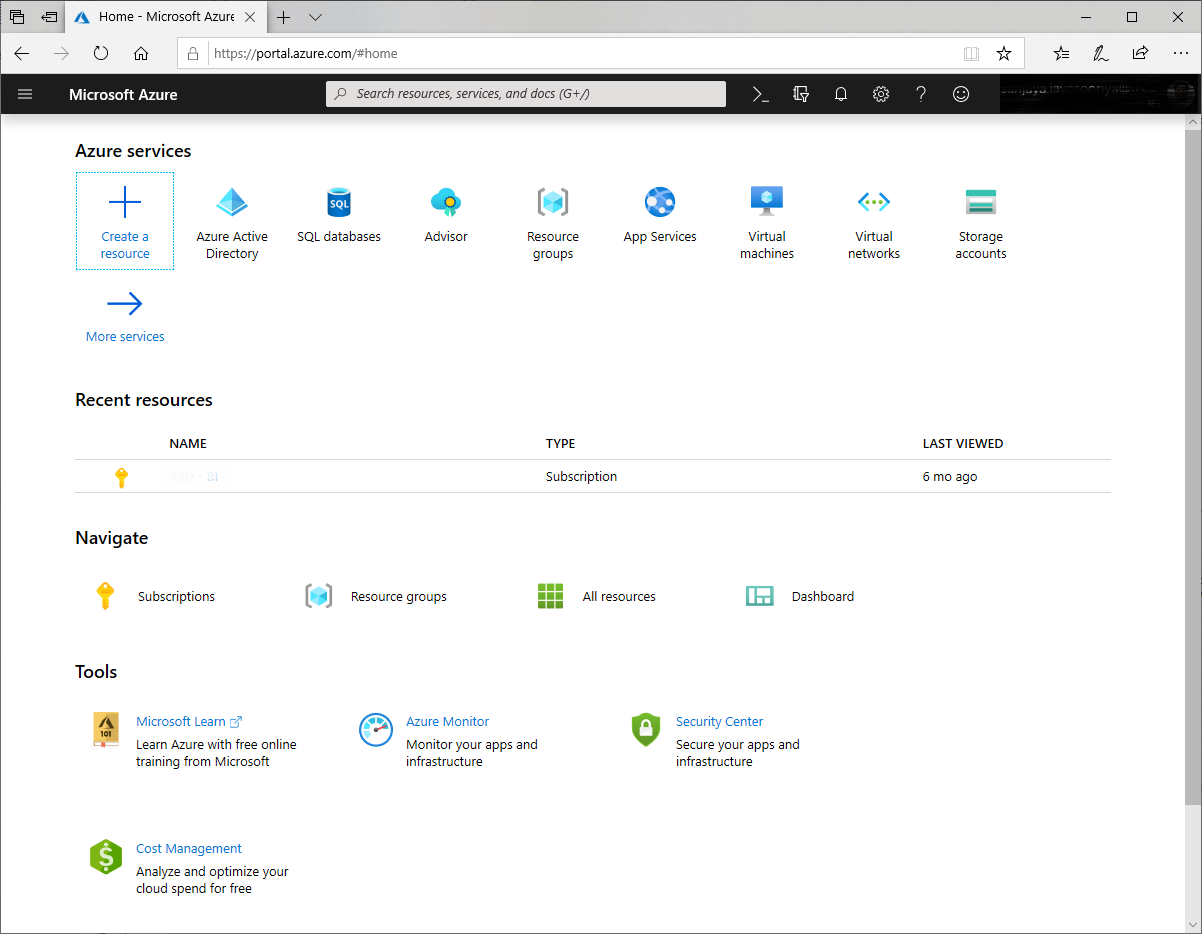Image resolution: width=1202 pixels, height=934 pixels.
Task: Toggle reading view in the address bar
Action: coord(971,53)
